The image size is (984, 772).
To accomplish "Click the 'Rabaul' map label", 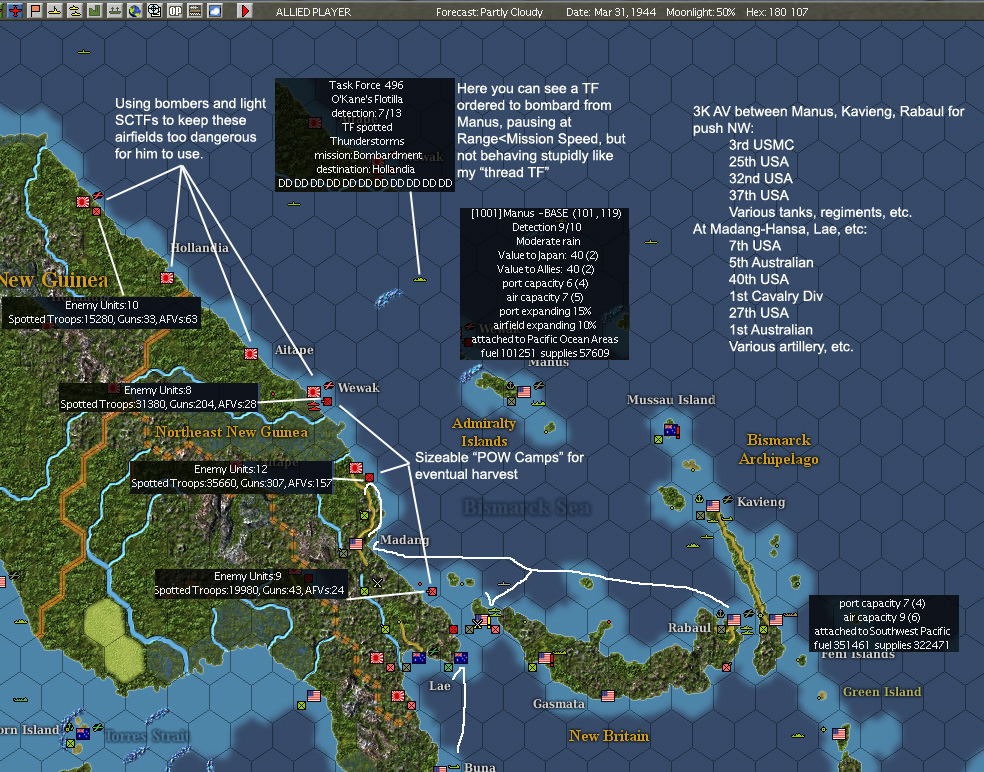I will pyautogui.click(x=689, y=628).
